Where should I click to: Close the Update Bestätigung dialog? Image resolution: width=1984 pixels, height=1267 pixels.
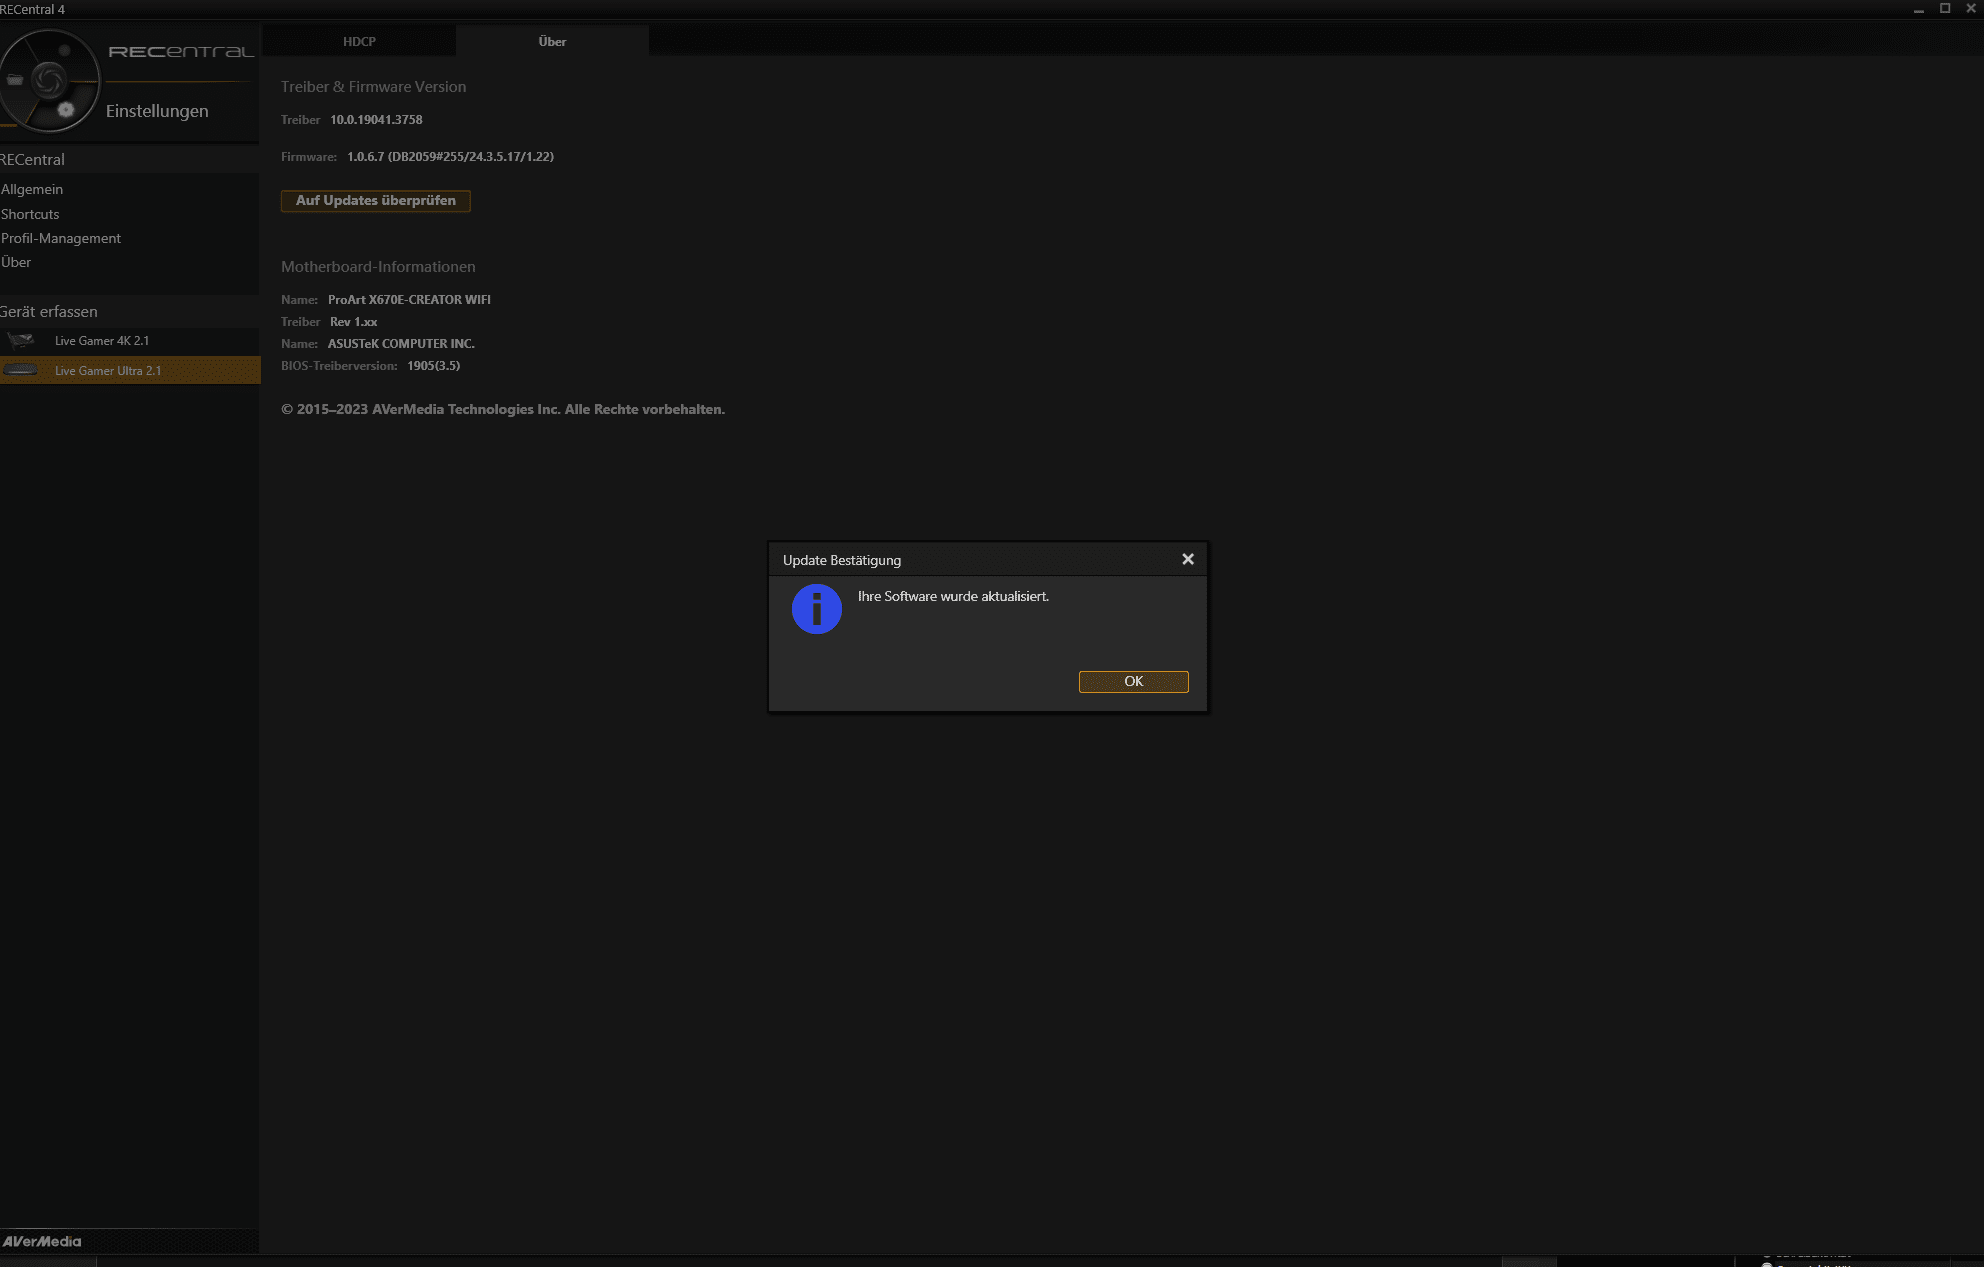(1186, 560)
